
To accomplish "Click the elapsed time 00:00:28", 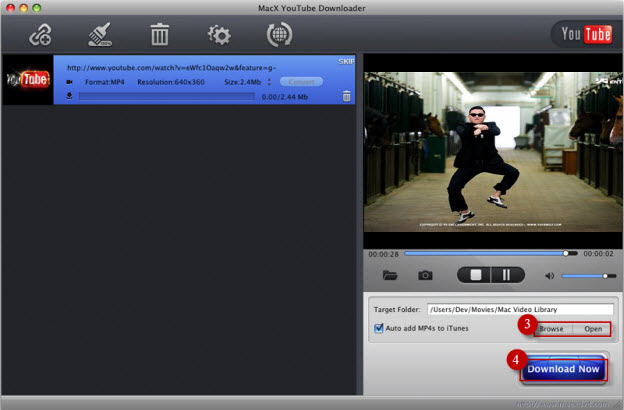I will (383, 254).
